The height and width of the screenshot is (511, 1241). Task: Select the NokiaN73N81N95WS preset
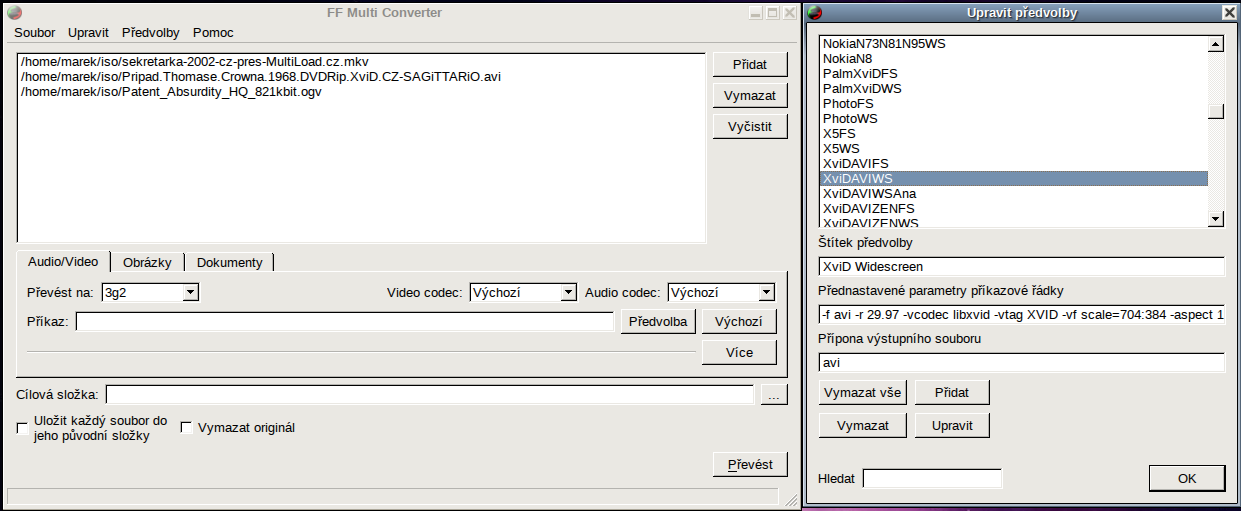[1013, 44]
